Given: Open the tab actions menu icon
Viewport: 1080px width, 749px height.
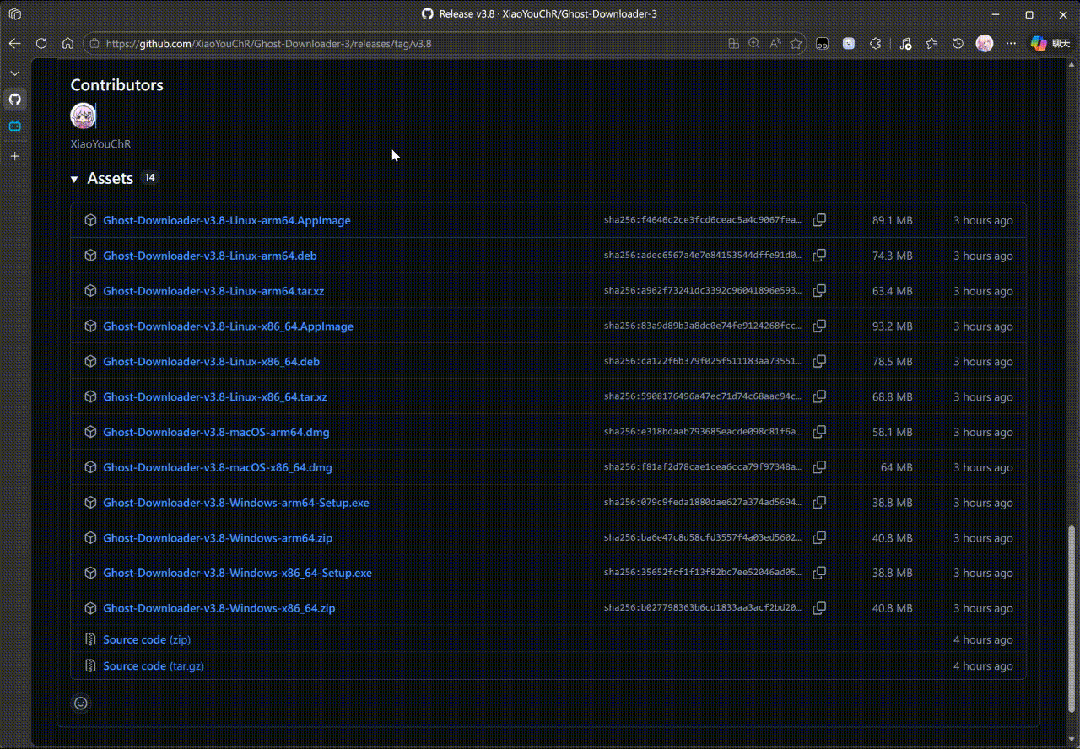Looking at the screenshot, I should coord(14,14).
